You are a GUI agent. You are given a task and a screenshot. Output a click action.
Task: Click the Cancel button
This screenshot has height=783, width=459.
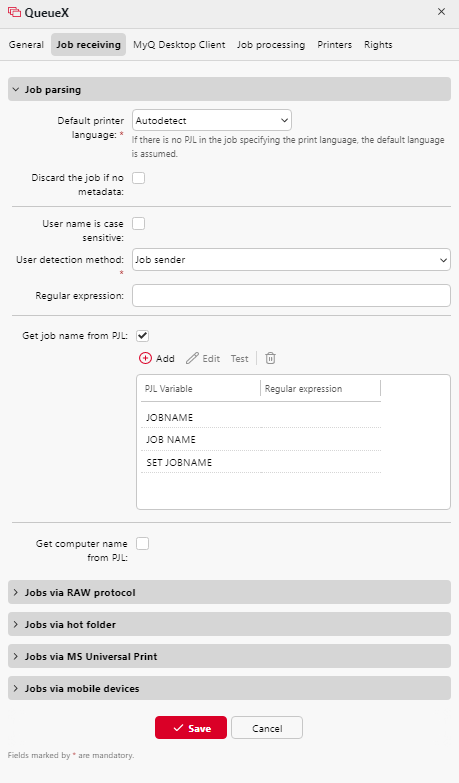[x=267, y=728]
